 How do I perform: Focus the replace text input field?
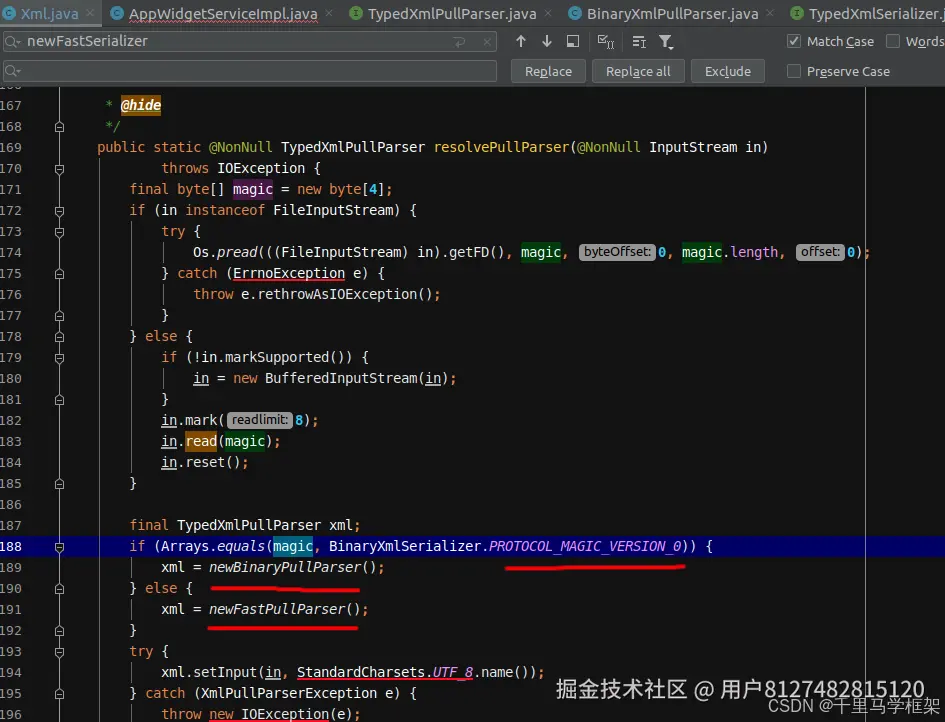pyautogui.click(x=250, y=71)
